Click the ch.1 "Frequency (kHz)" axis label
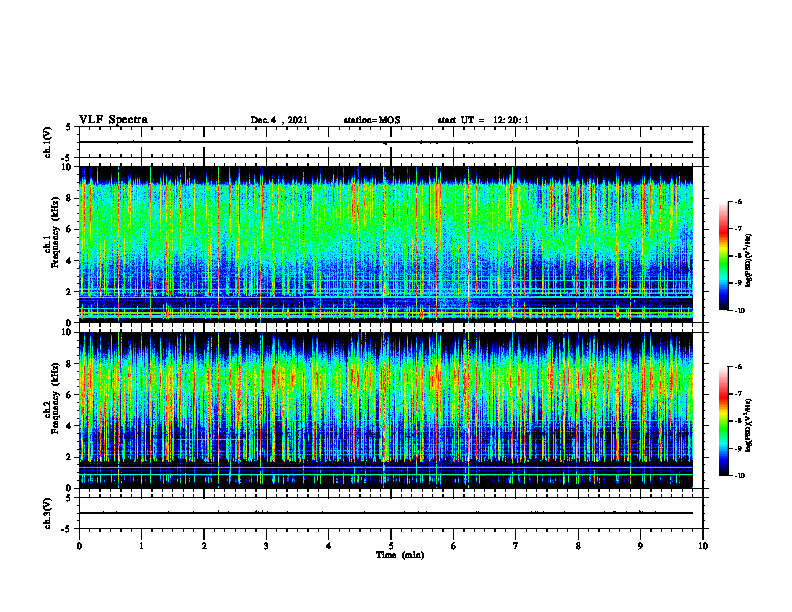The height and width of the screenshot is (612, 792). [55, 233]
